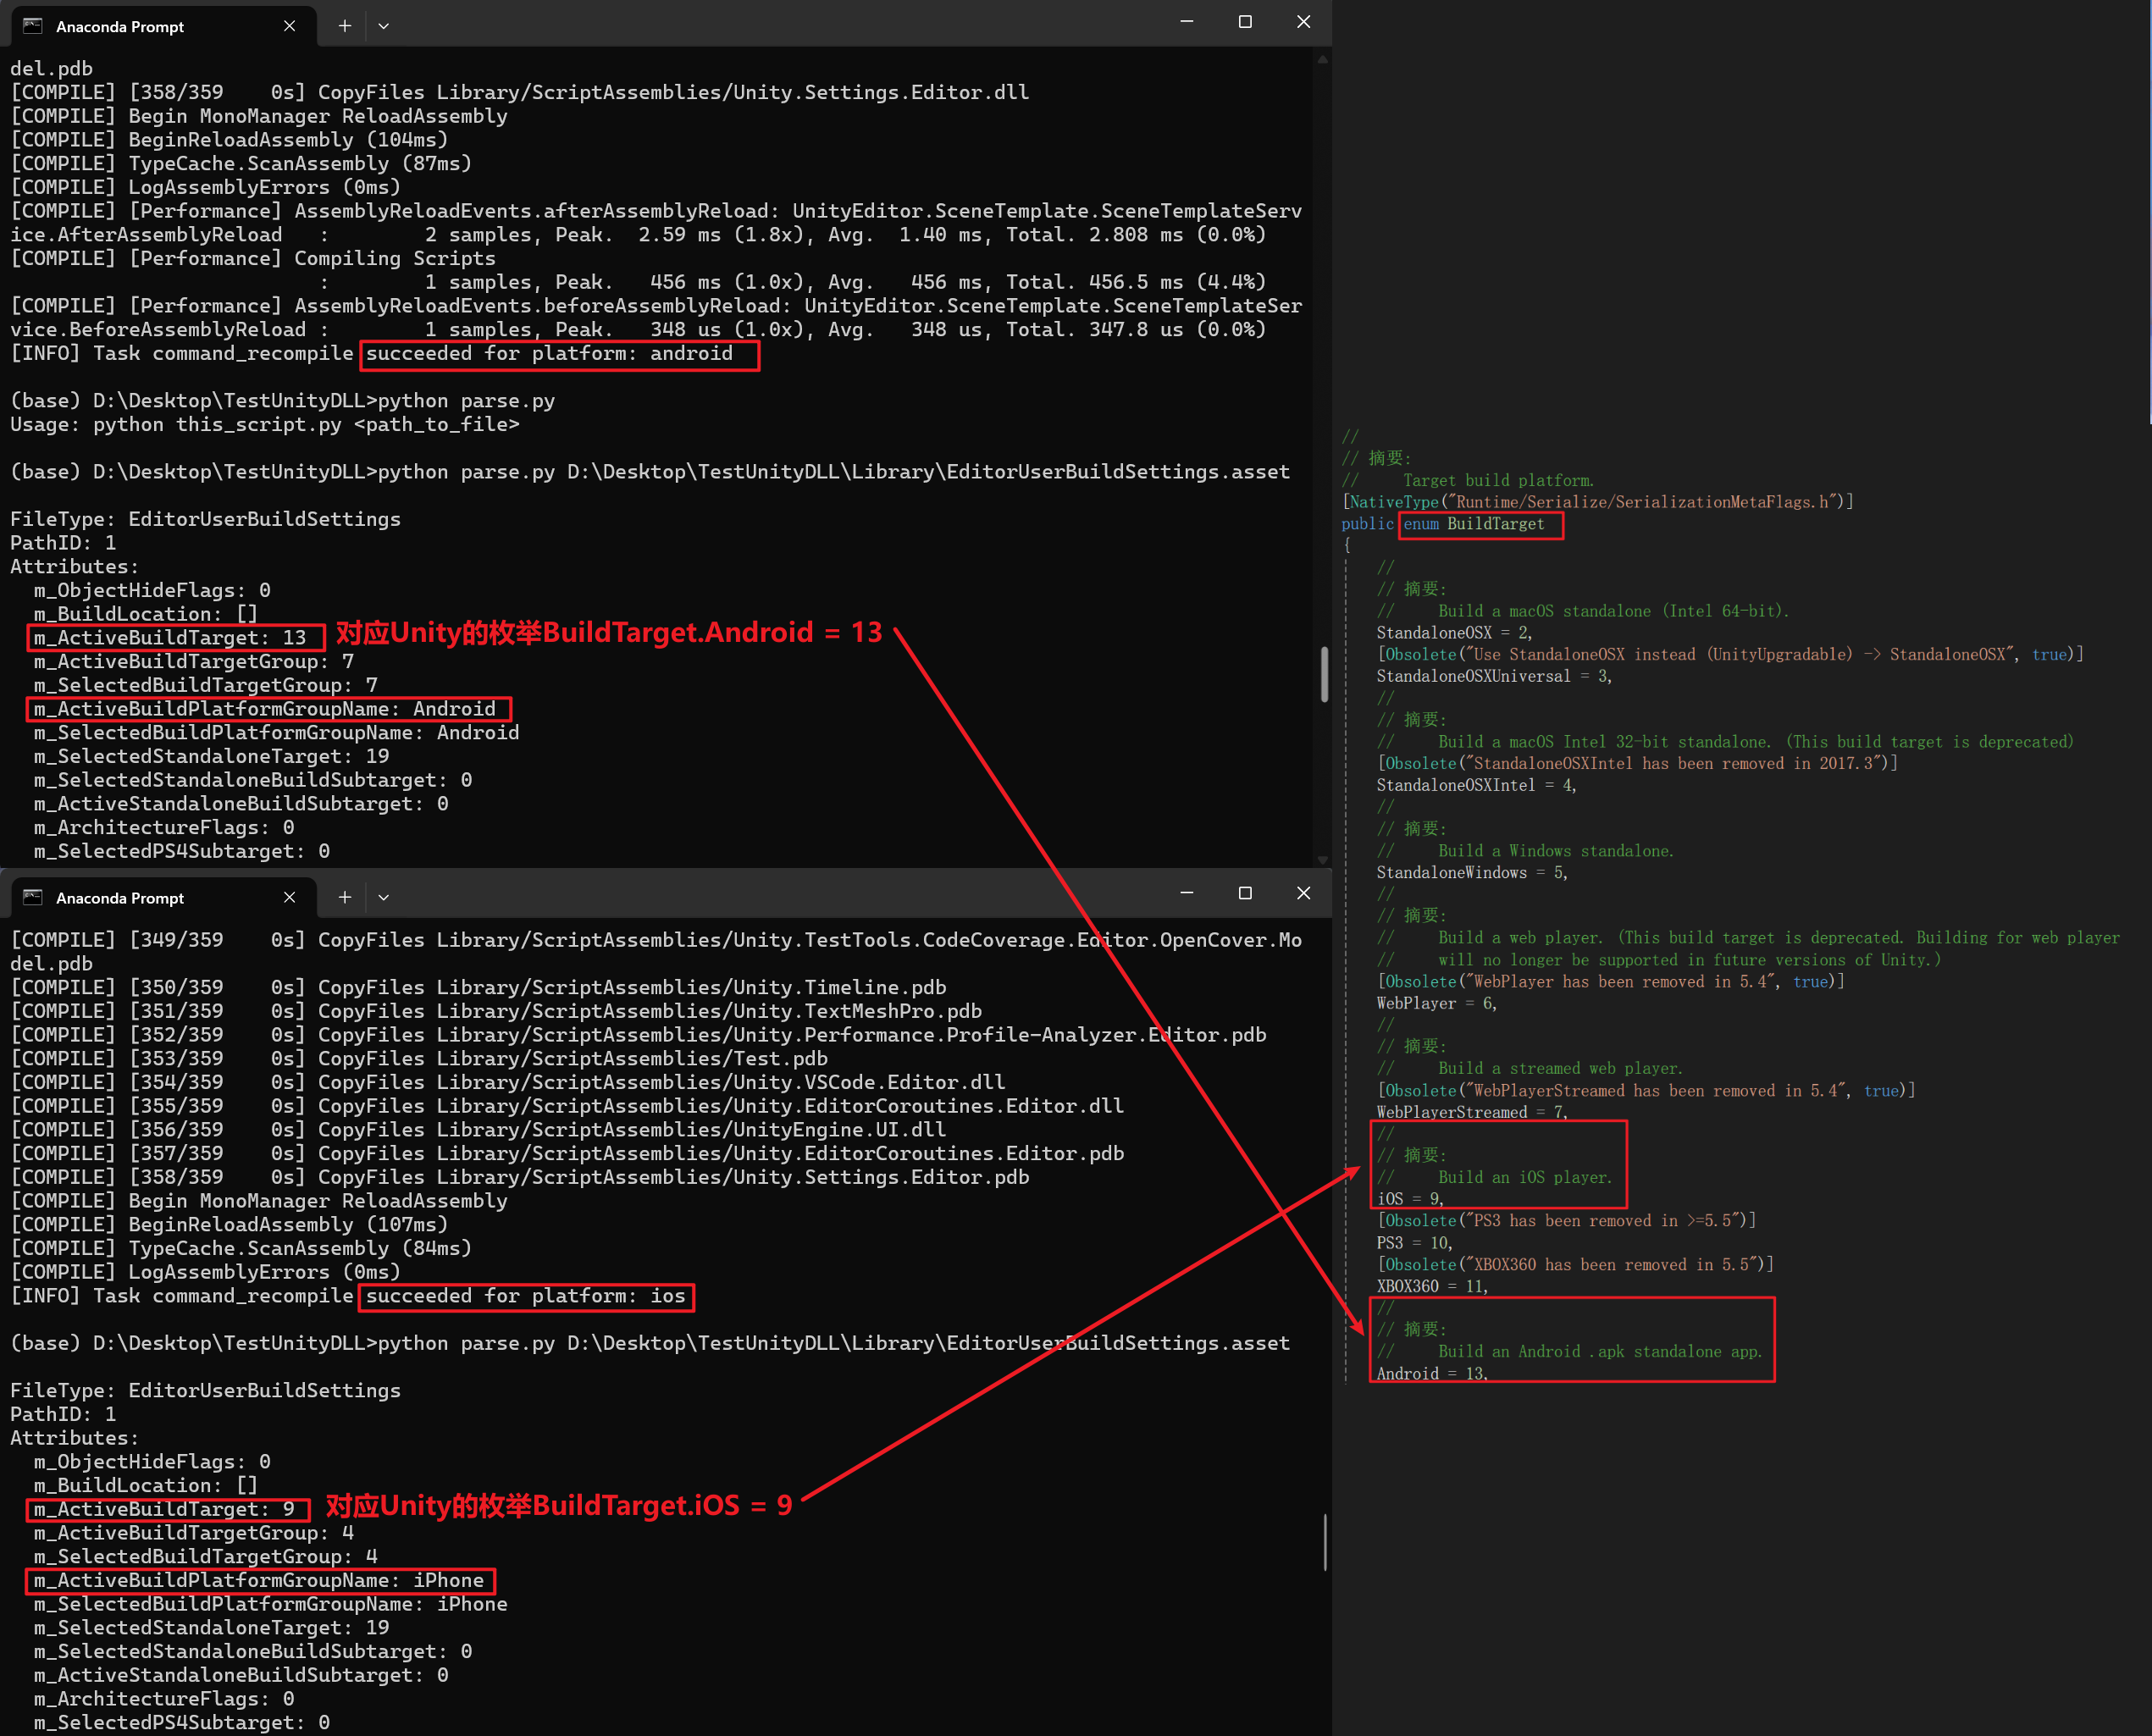Viewport: 2152px width, 1736px height.
Task: Minimize the upper terminal window
Action: tap(1187, 22)
